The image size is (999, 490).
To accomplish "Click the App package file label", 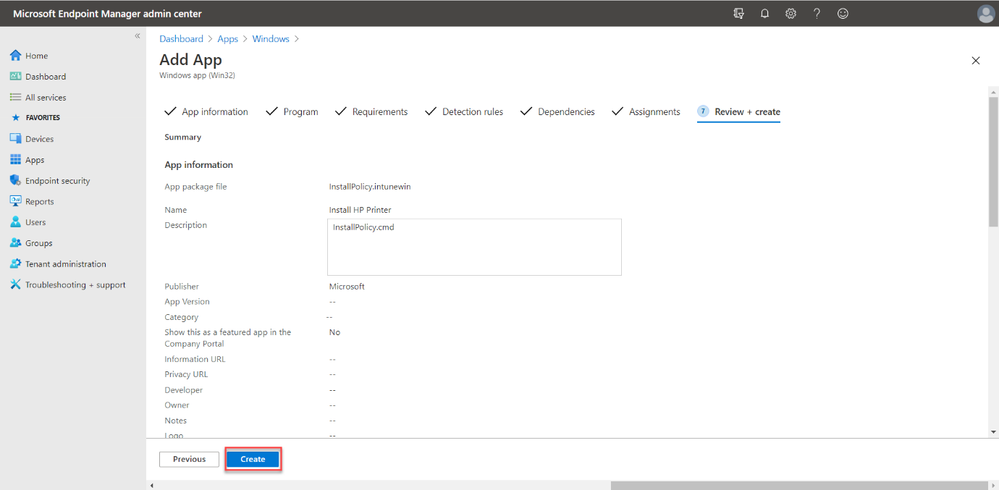I will point(196,187).
